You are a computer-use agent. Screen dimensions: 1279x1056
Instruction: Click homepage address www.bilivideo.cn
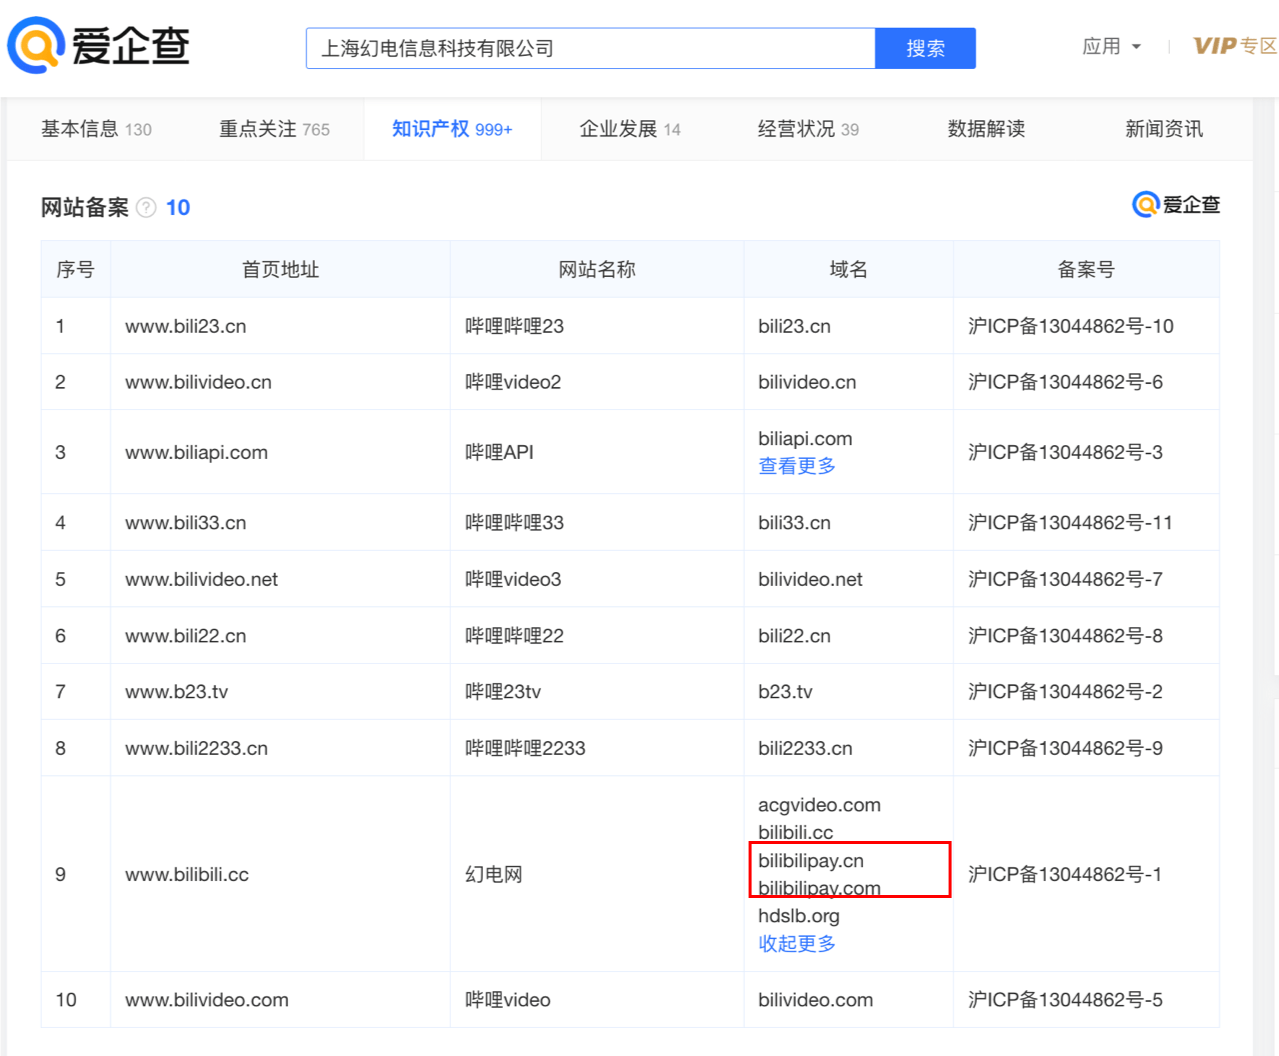click(x=198, y=382)
